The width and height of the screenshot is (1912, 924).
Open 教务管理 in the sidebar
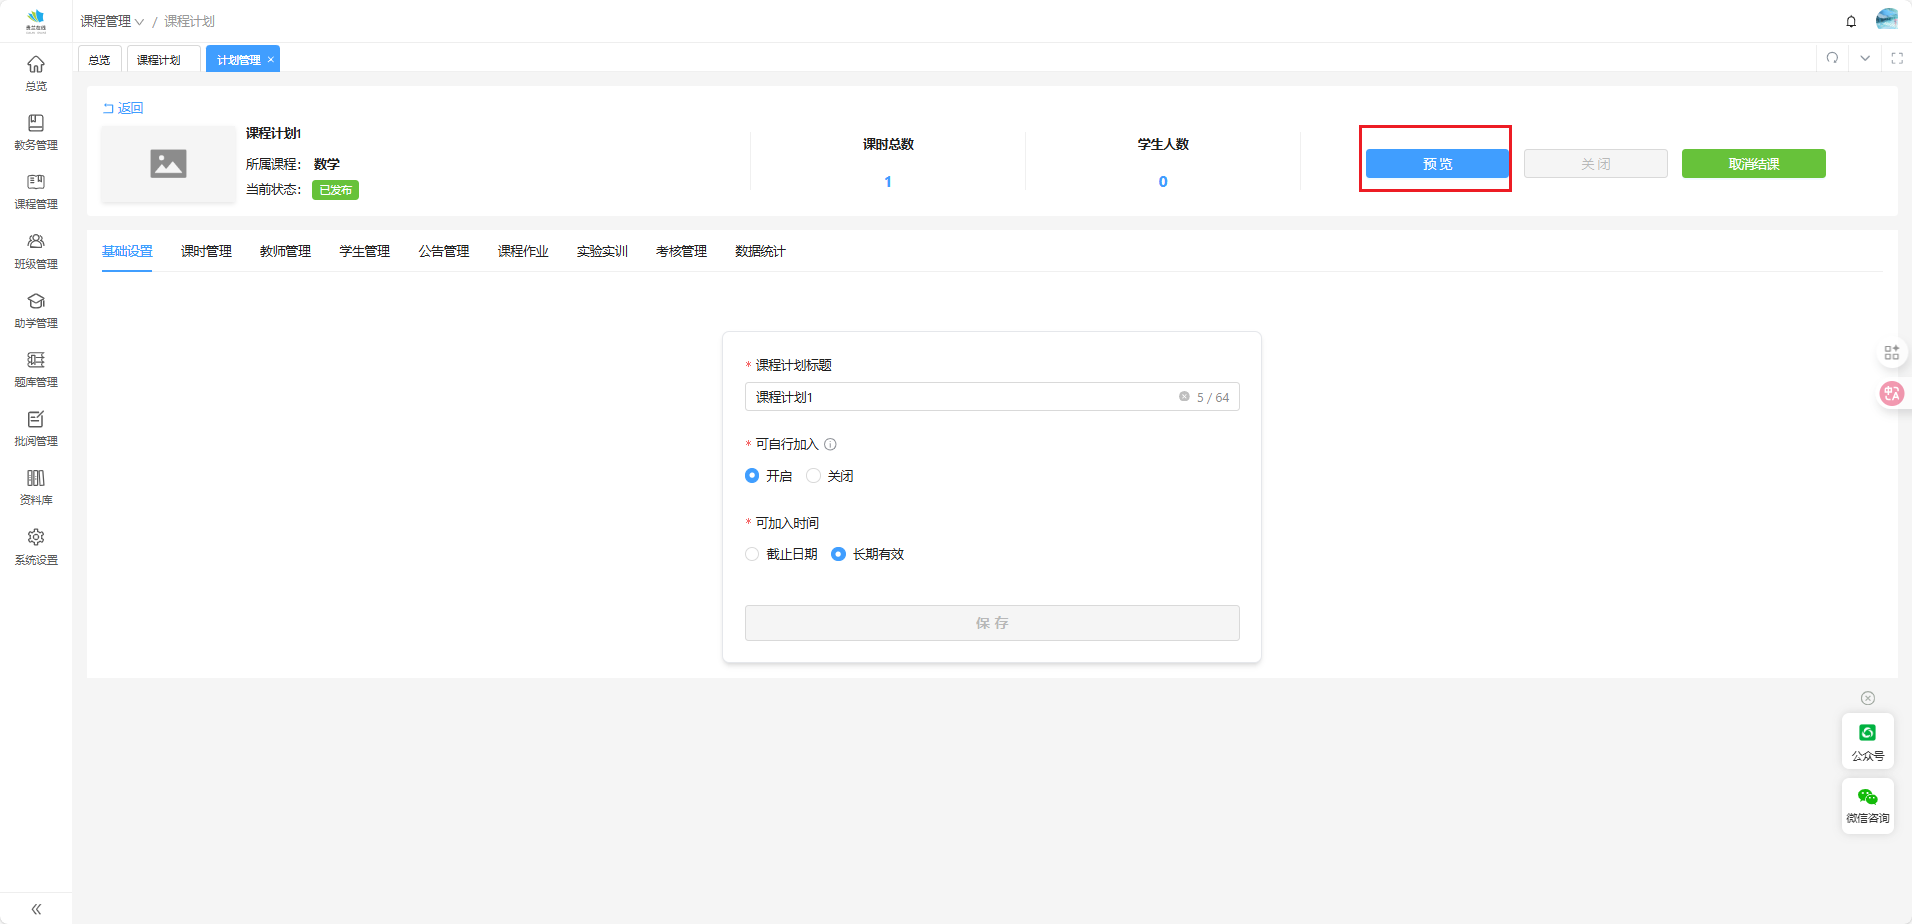click(36, 132)
